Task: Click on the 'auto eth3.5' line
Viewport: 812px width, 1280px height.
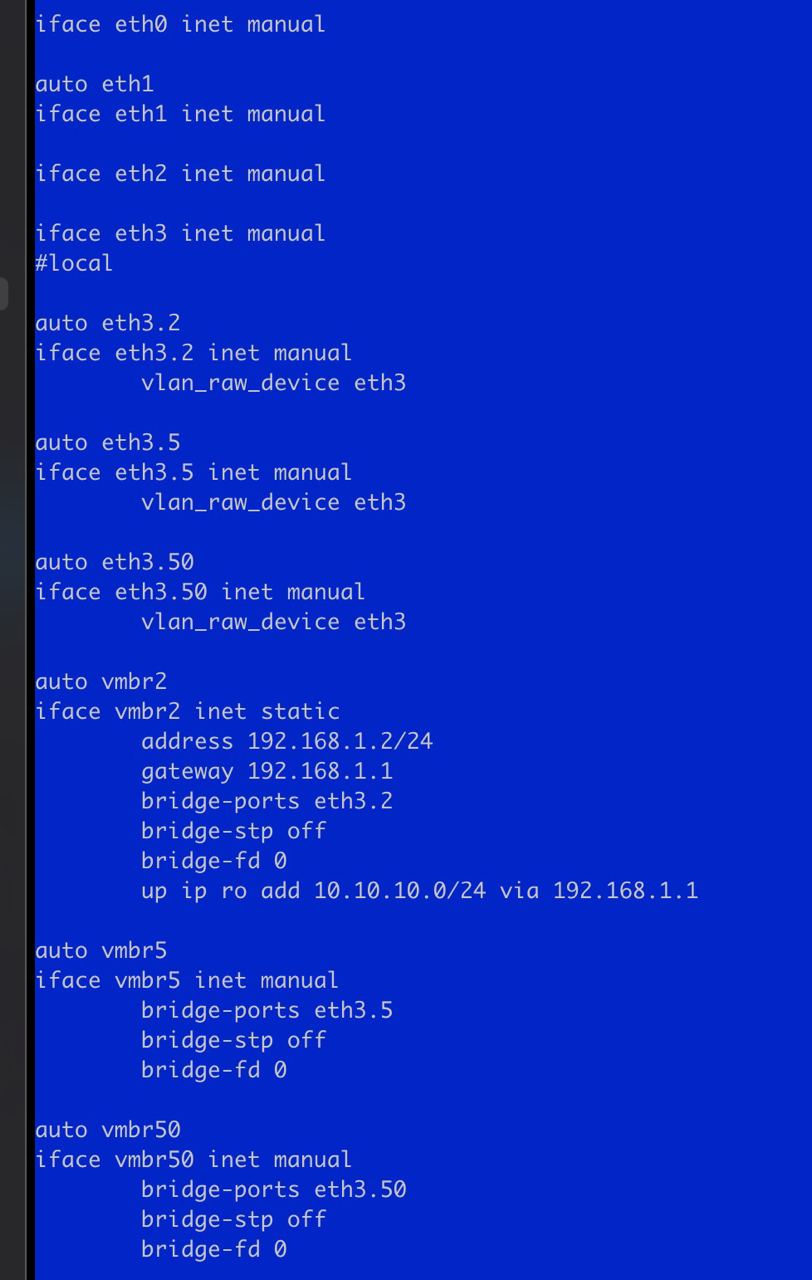Action: tap(107, 442)
